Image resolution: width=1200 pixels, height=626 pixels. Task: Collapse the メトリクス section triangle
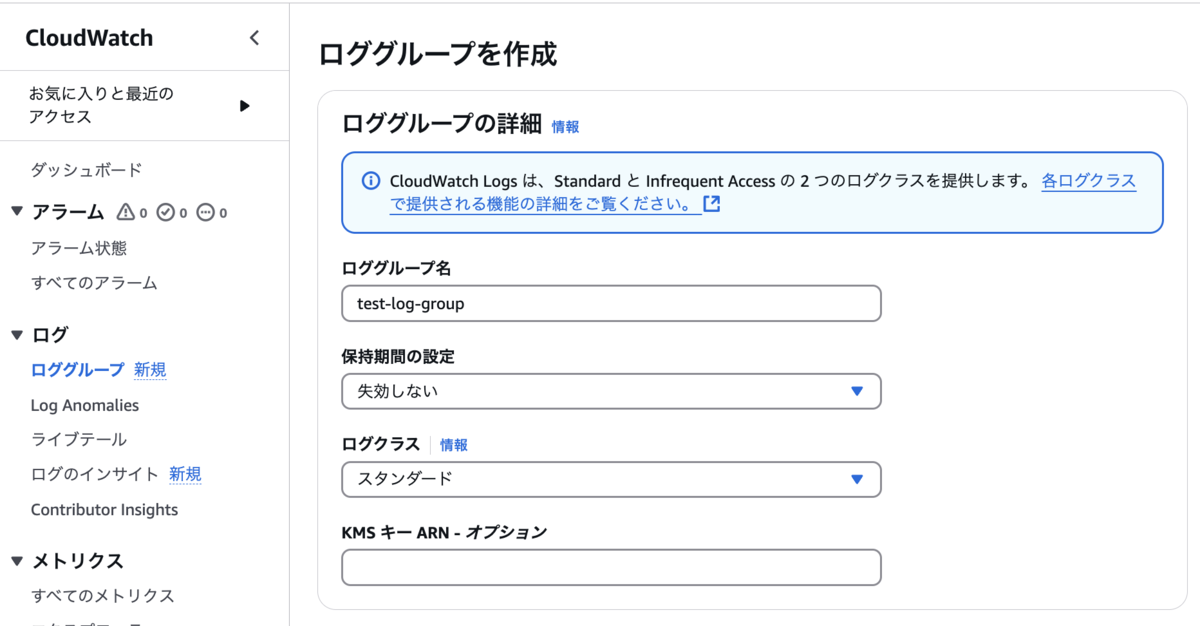16,560
